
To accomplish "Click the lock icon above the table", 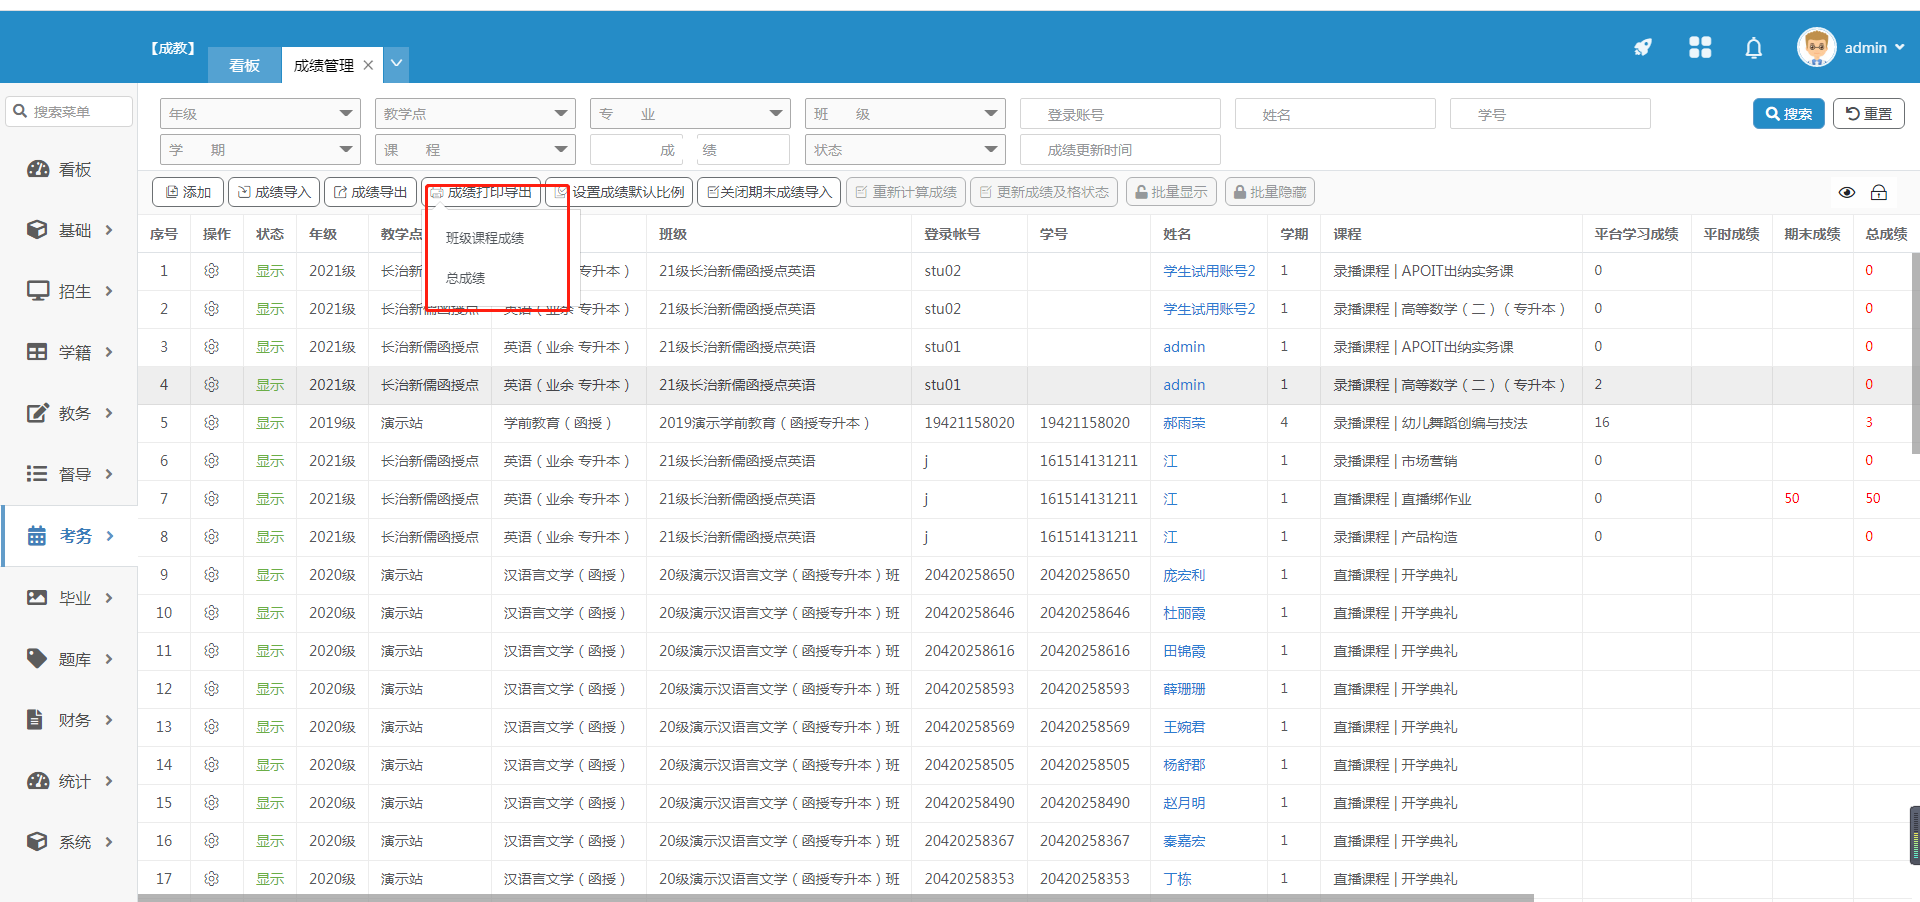I will (1879, 192).
